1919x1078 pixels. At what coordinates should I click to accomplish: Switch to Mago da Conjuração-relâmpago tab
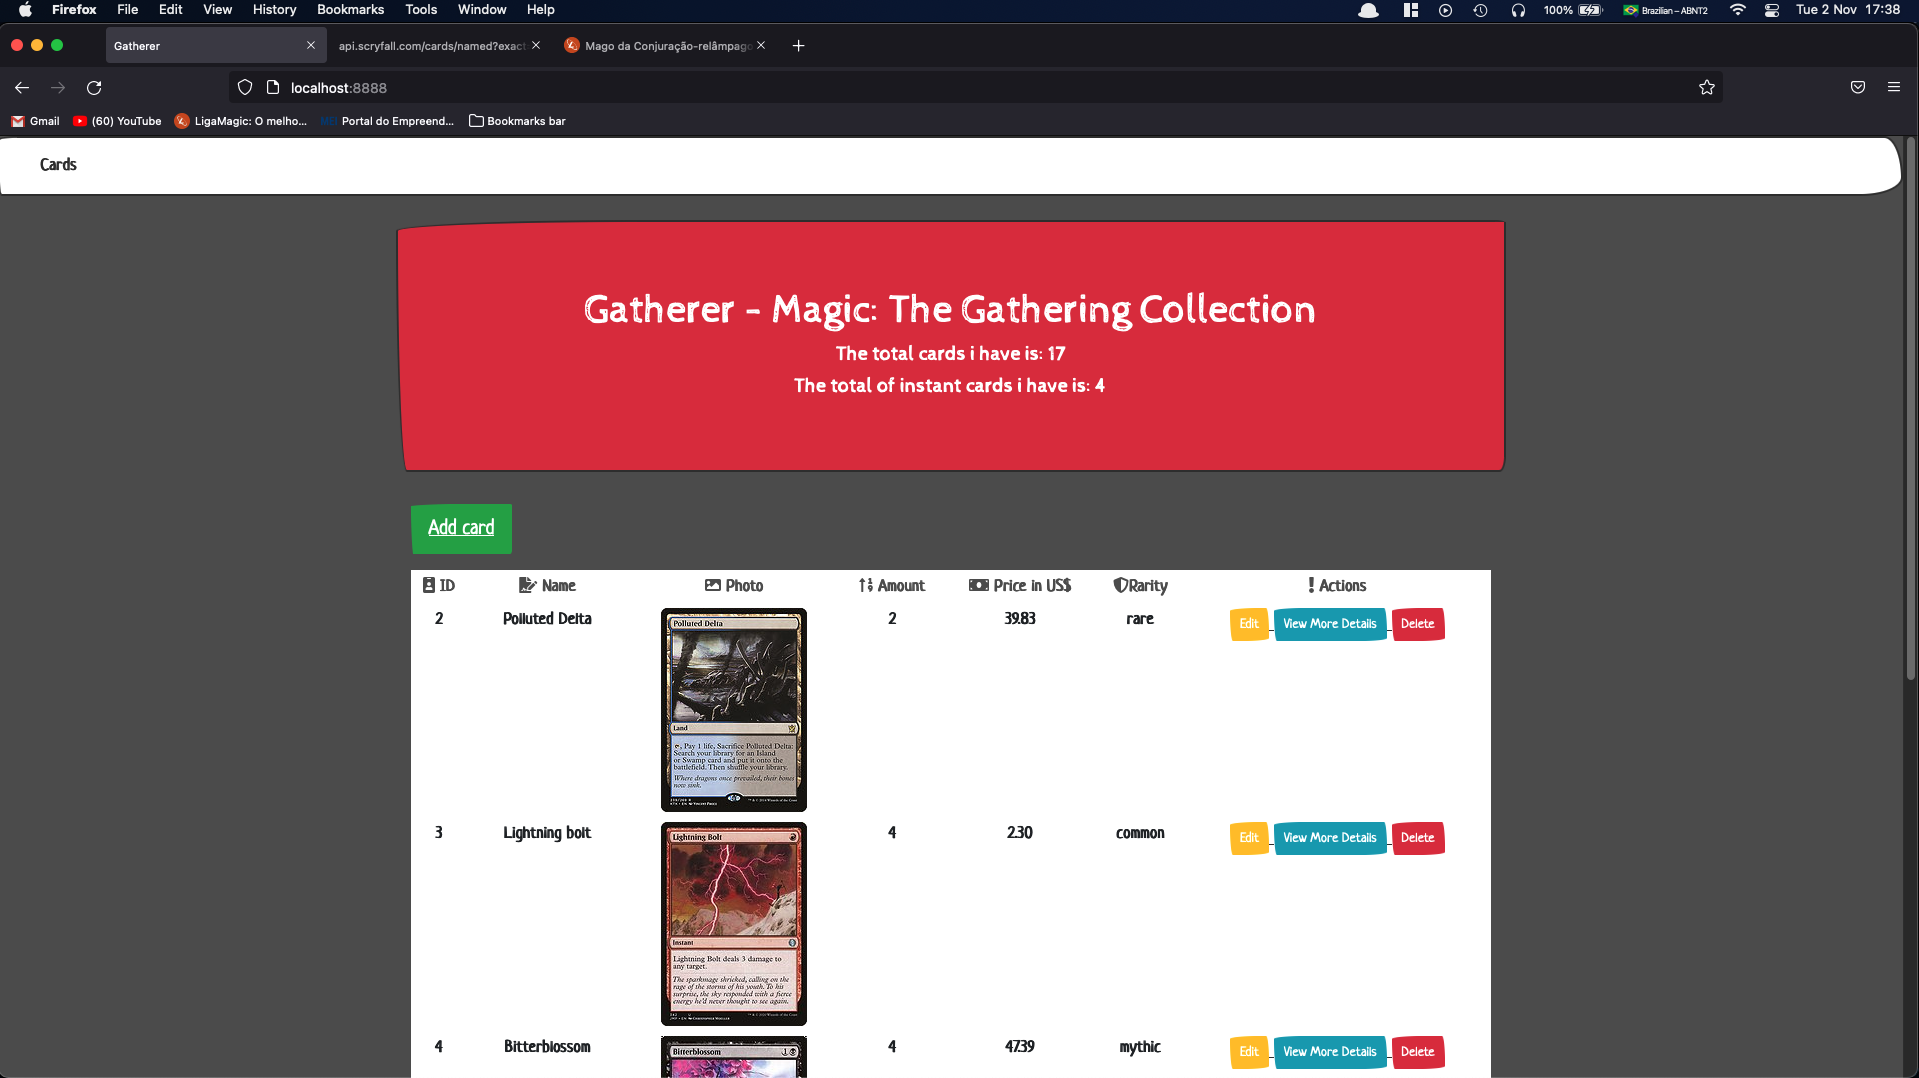pyautogui.click(x=660, y=46)
